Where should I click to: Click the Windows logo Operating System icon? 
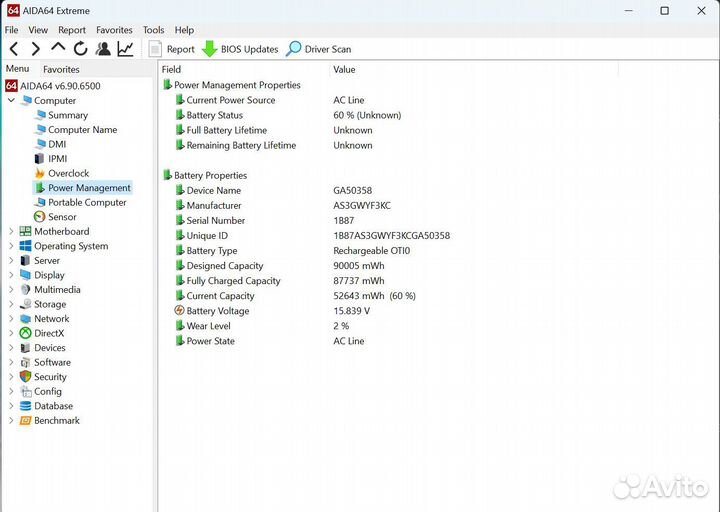click(26, 246)
